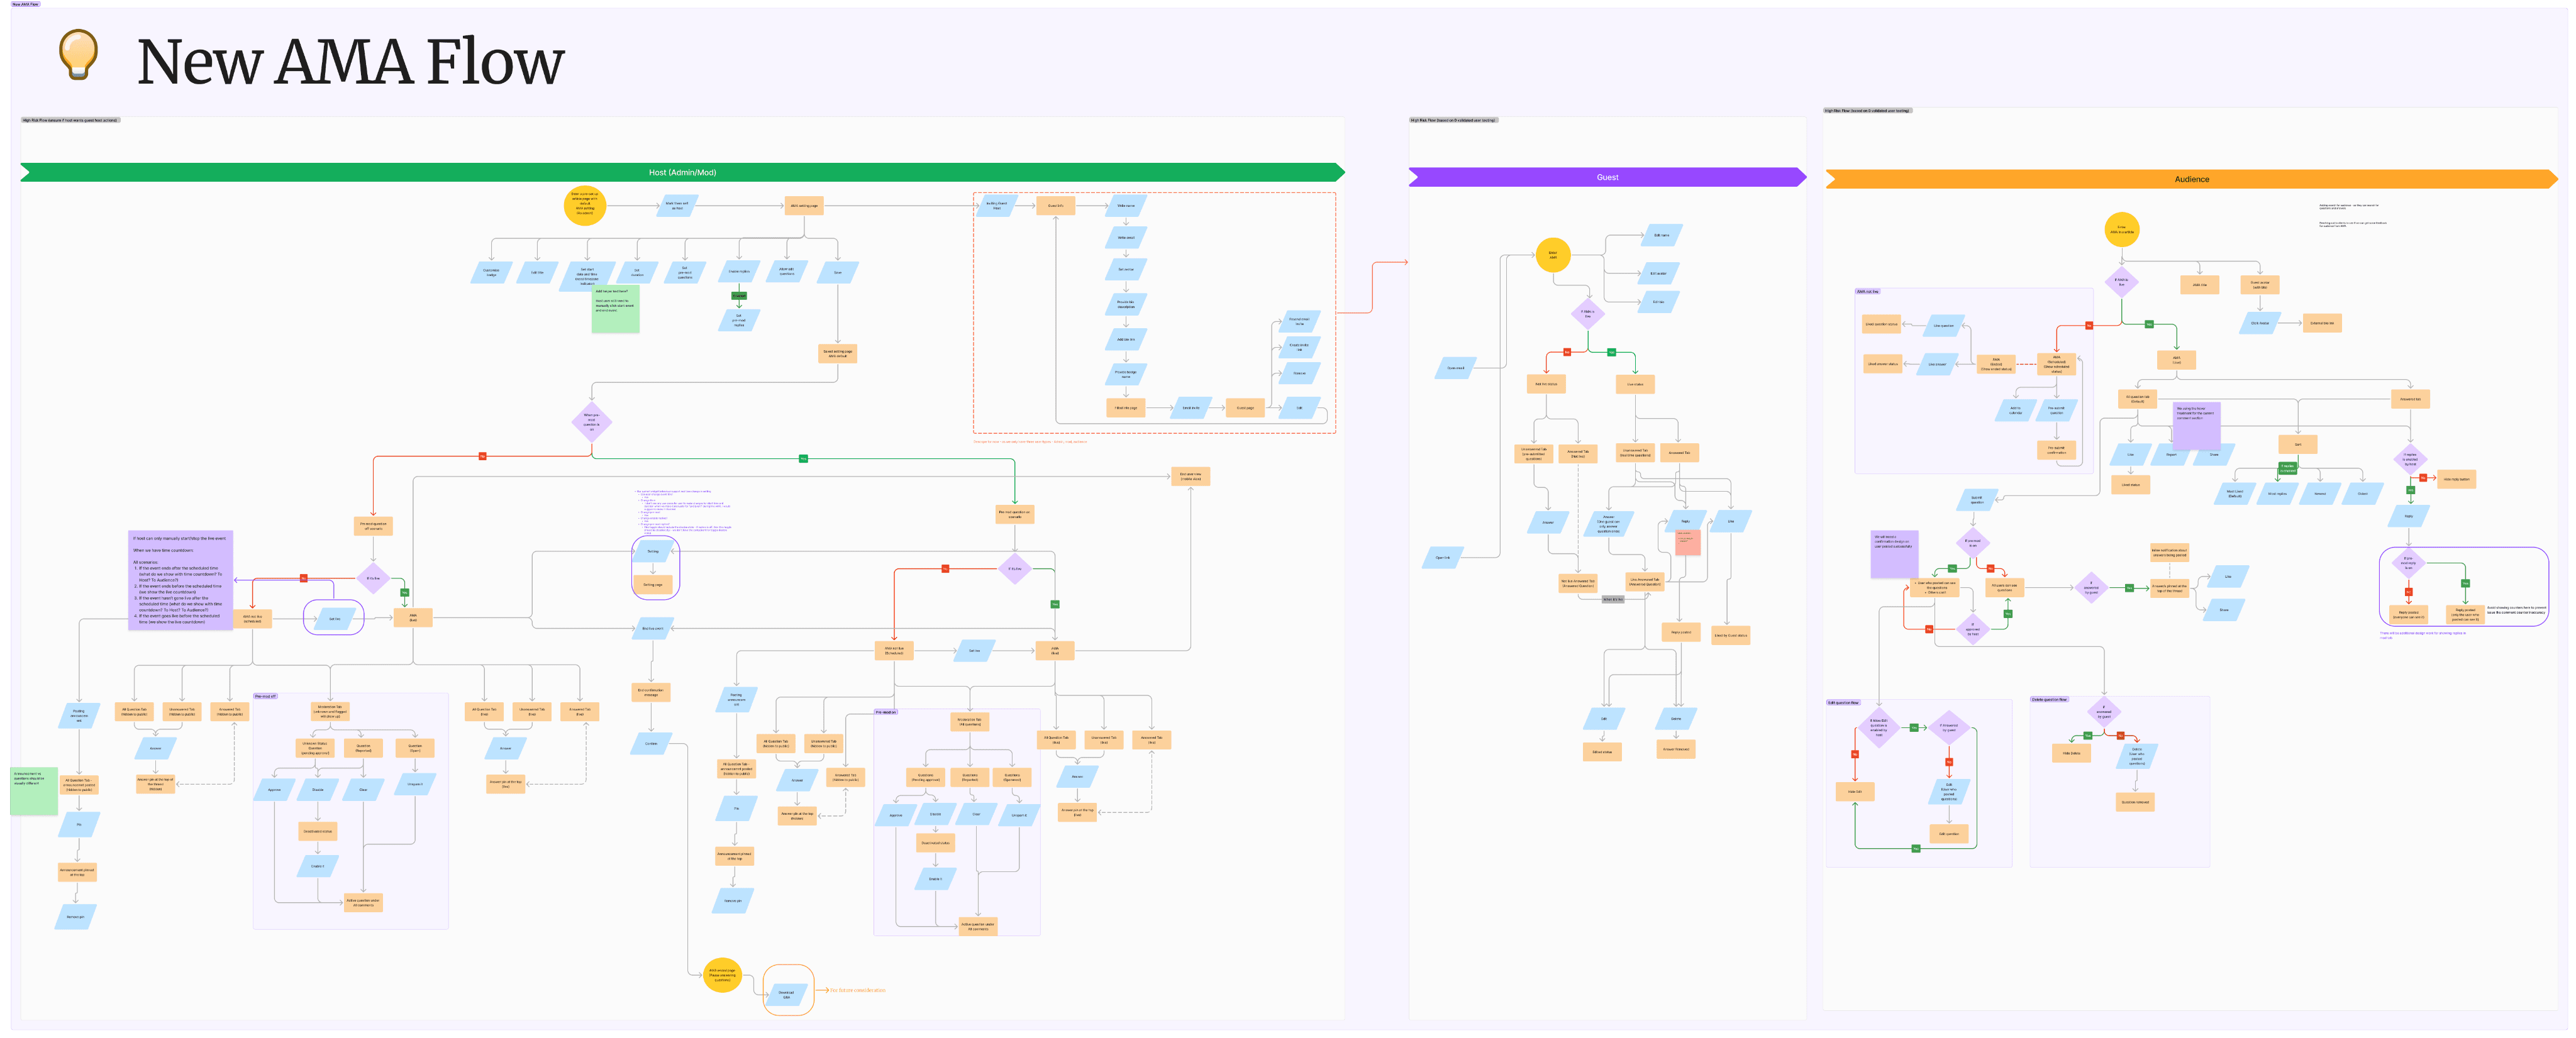Click the "Allow edit questions" step
This screenshot has height=1038, width=2576.
point(787,271)
